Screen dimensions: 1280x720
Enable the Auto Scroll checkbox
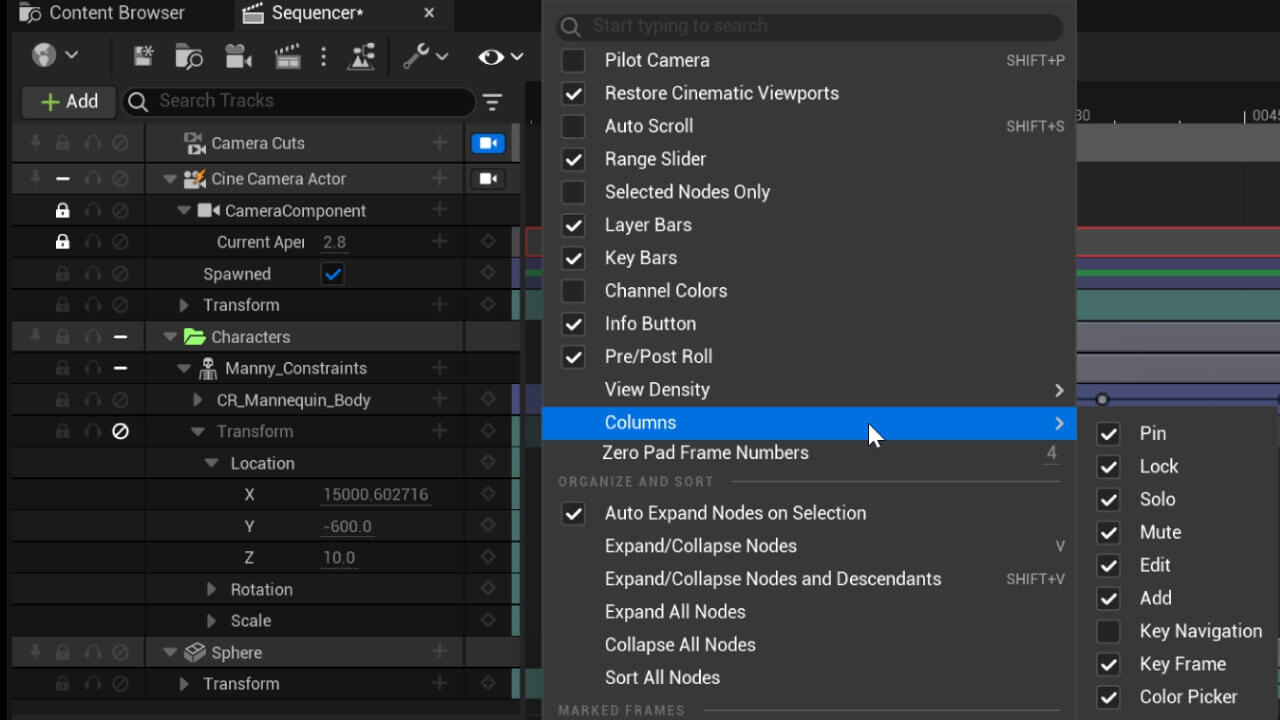pos(573,126)
